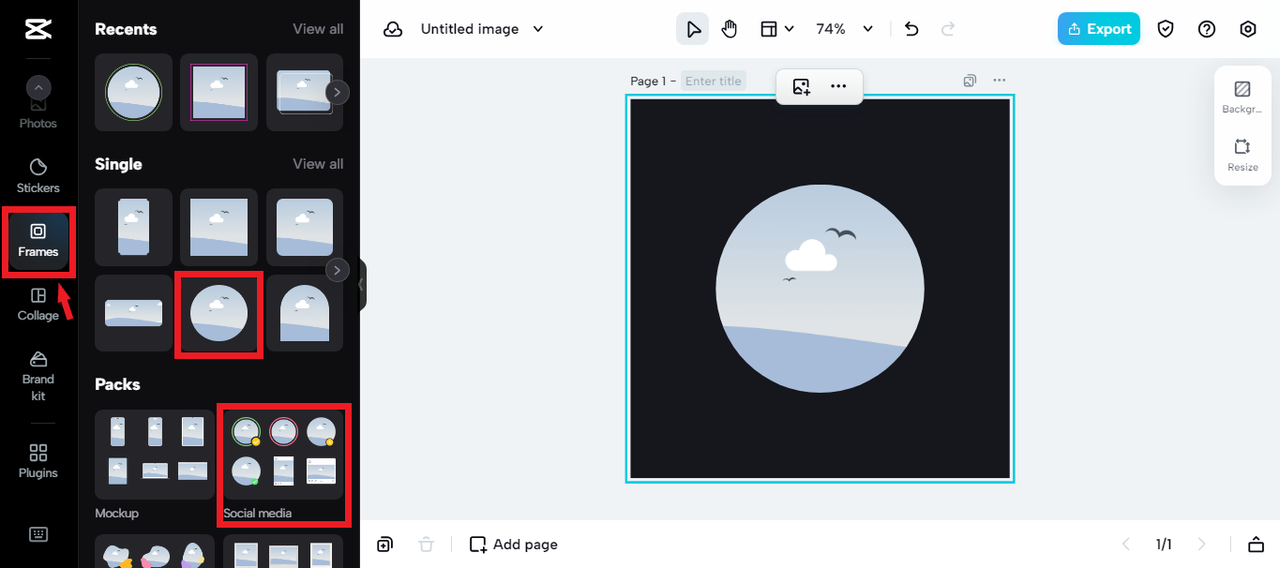The image size is (1280, 568).
Task: Open the Plugins panel
Action: coord(38,461)
